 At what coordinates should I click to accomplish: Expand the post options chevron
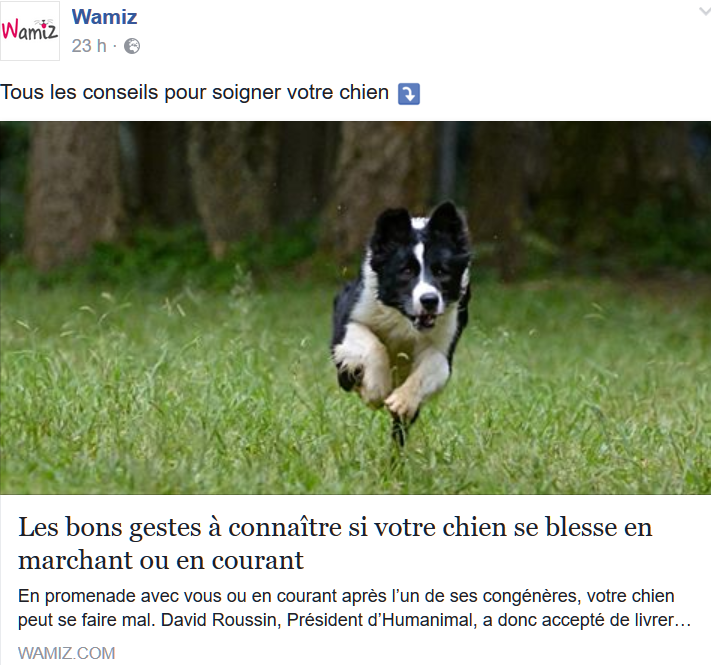[705, 12]
